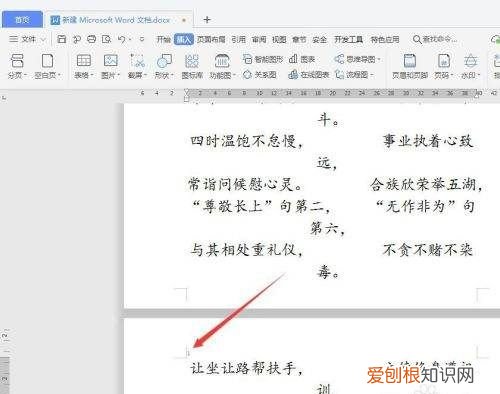This screenshot has width=500, height=394.
Task: Expand the undo history dropdown arrow
Action: pyautogui.click(x=130, y=40)
